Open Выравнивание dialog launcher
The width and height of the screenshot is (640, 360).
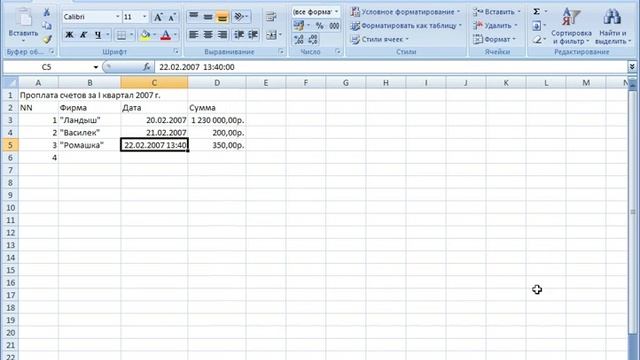pos(281,52)
